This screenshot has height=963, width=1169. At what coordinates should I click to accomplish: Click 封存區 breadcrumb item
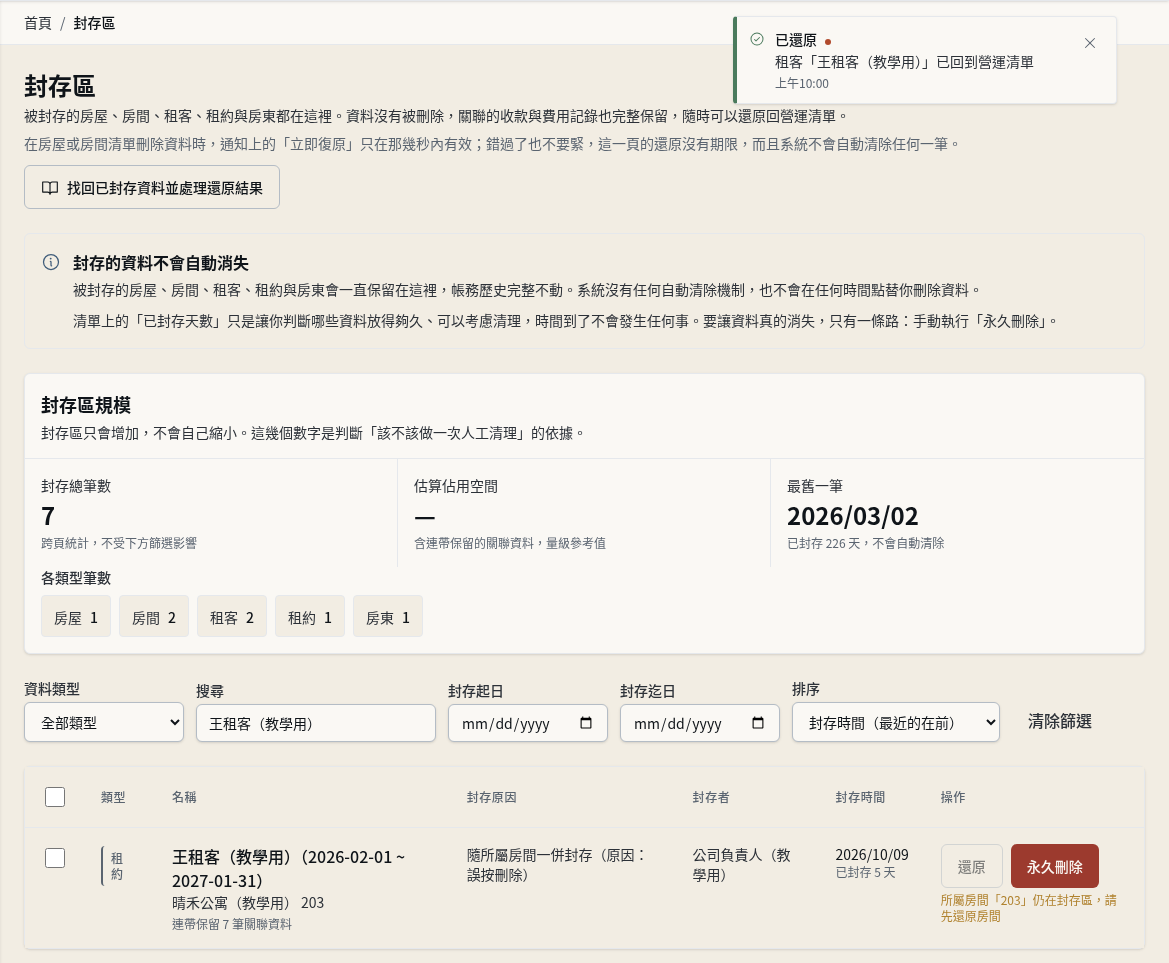94,23
